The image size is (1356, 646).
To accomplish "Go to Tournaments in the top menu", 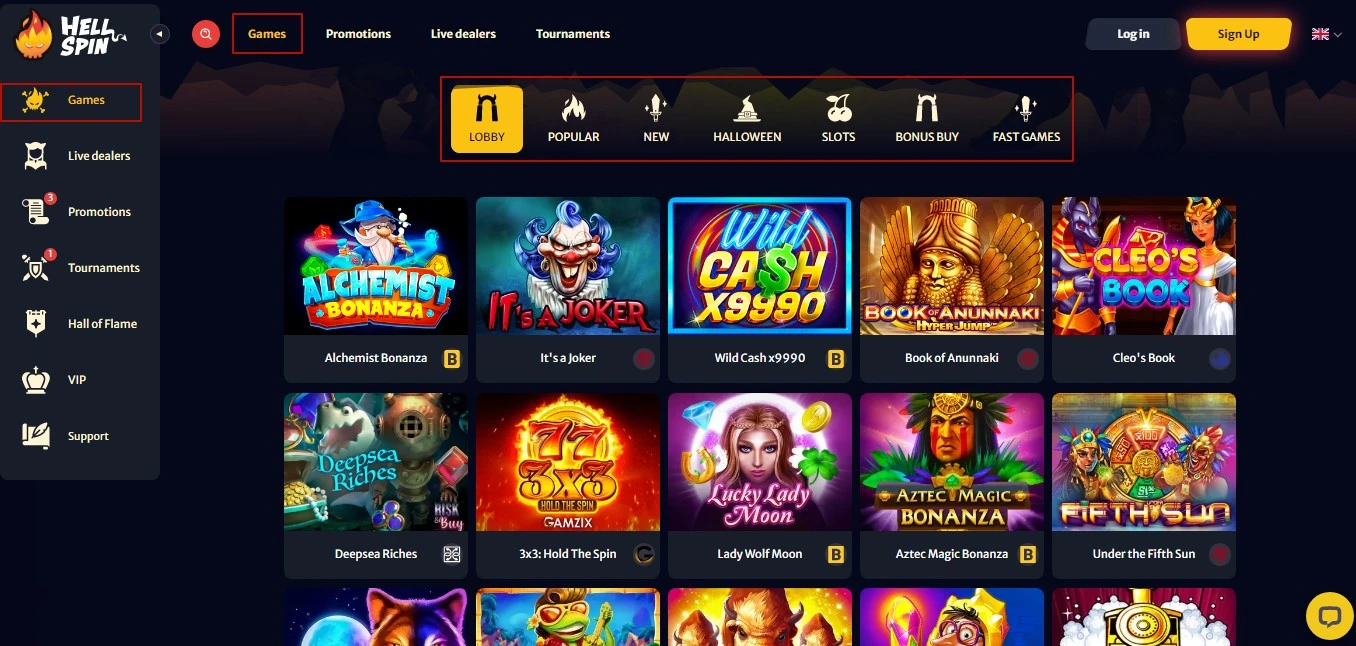I will (x=573, y=34).
